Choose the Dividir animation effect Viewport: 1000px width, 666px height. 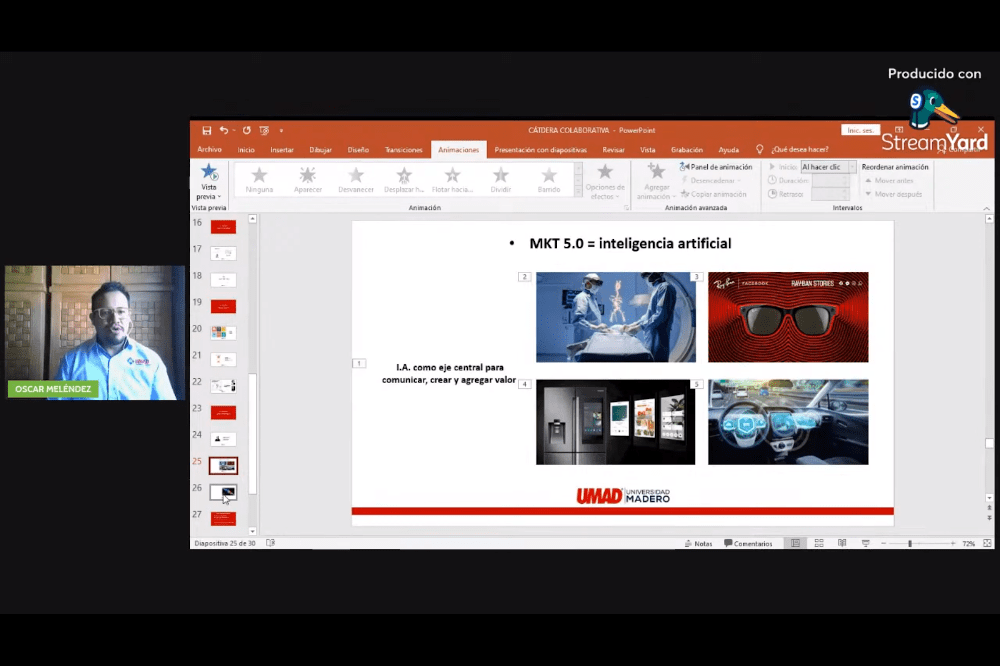coord(500,179)
